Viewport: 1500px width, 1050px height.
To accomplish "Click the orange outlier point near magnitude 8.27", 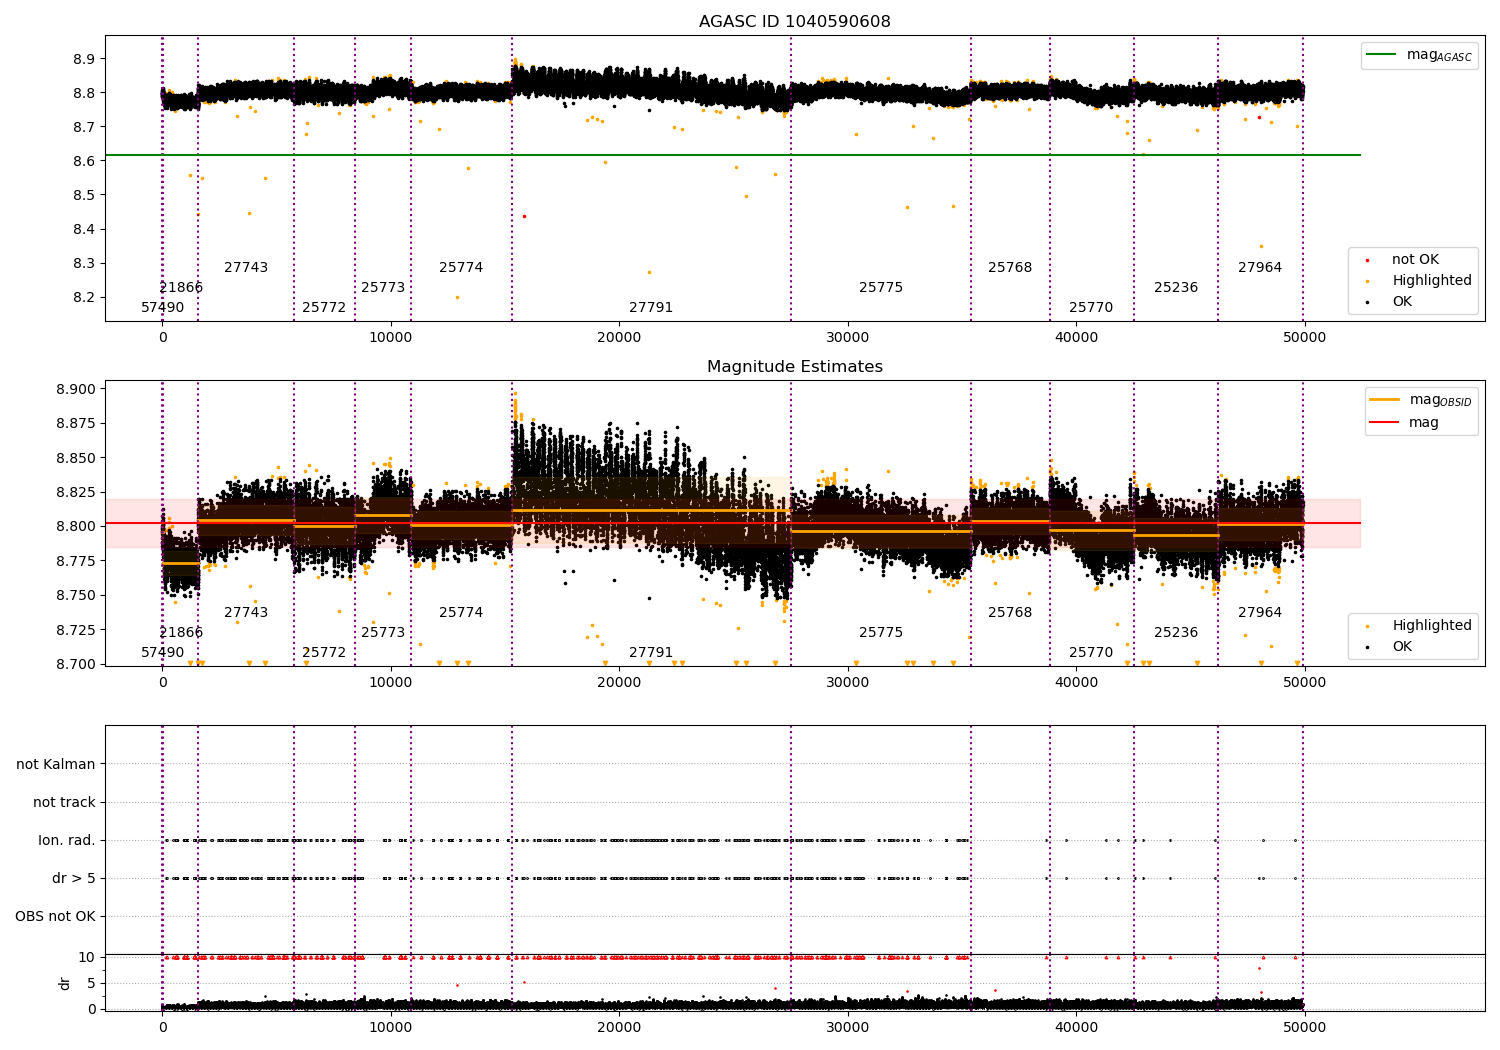I will [649, 272].
